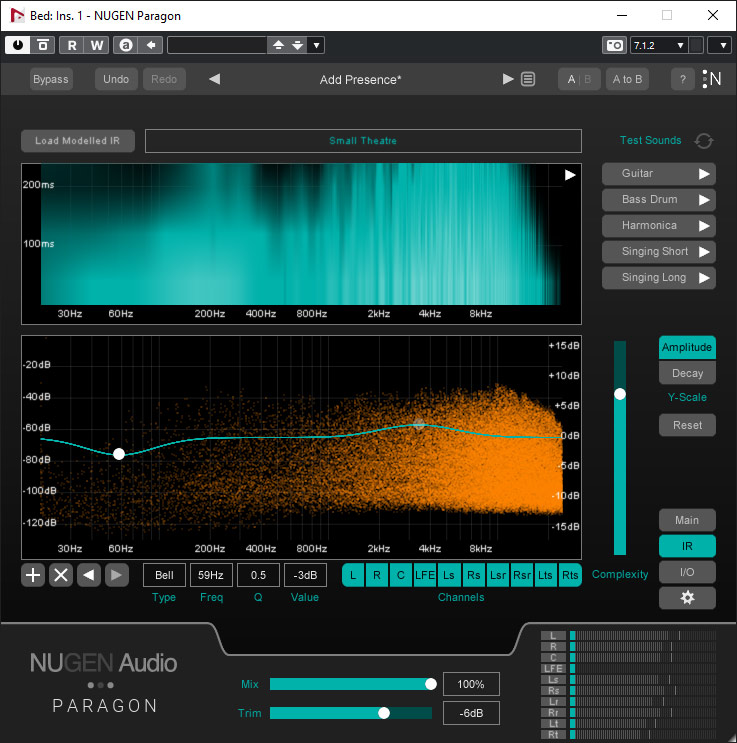Toggle the LFE channel button
Image resolution: width=737 pixels, height=743 pixels.
pos(425,575)
